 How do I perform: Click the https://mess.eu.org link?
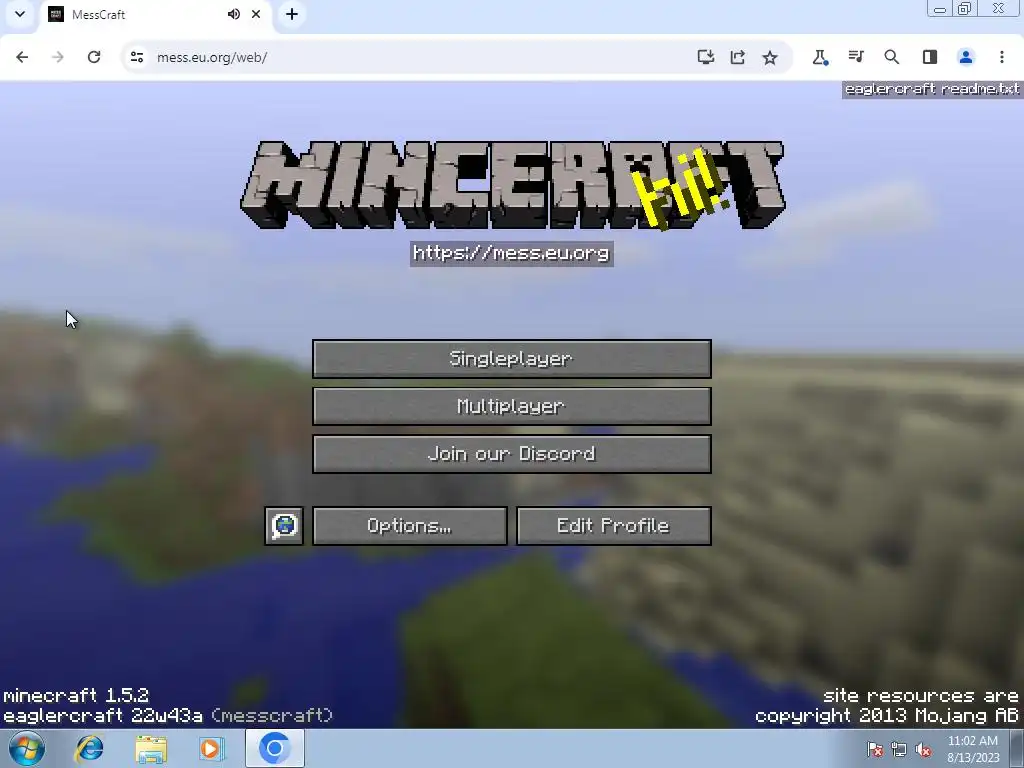511,253
